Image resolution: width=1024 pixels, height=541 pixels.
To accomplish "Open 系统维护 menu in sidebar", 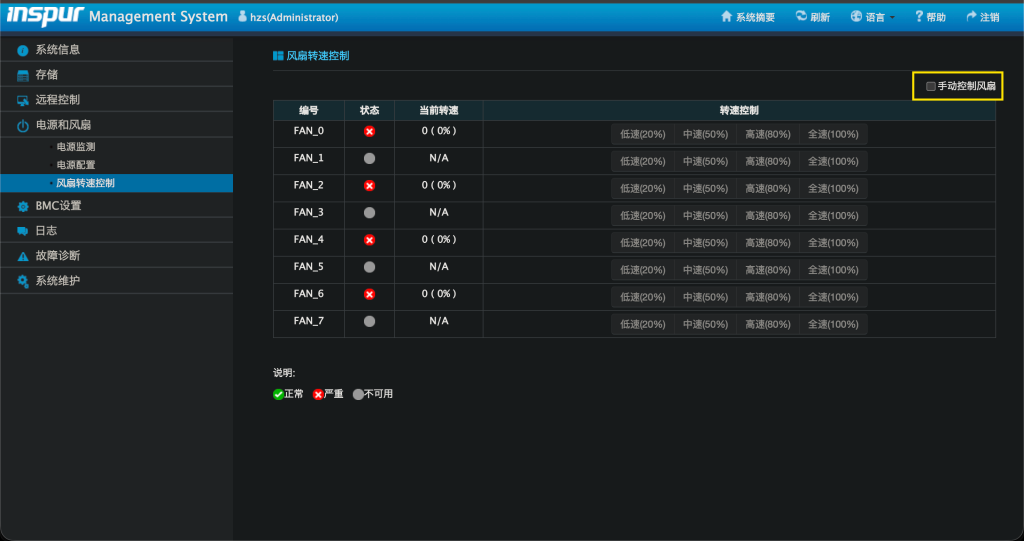I will (x=117, y=280).
